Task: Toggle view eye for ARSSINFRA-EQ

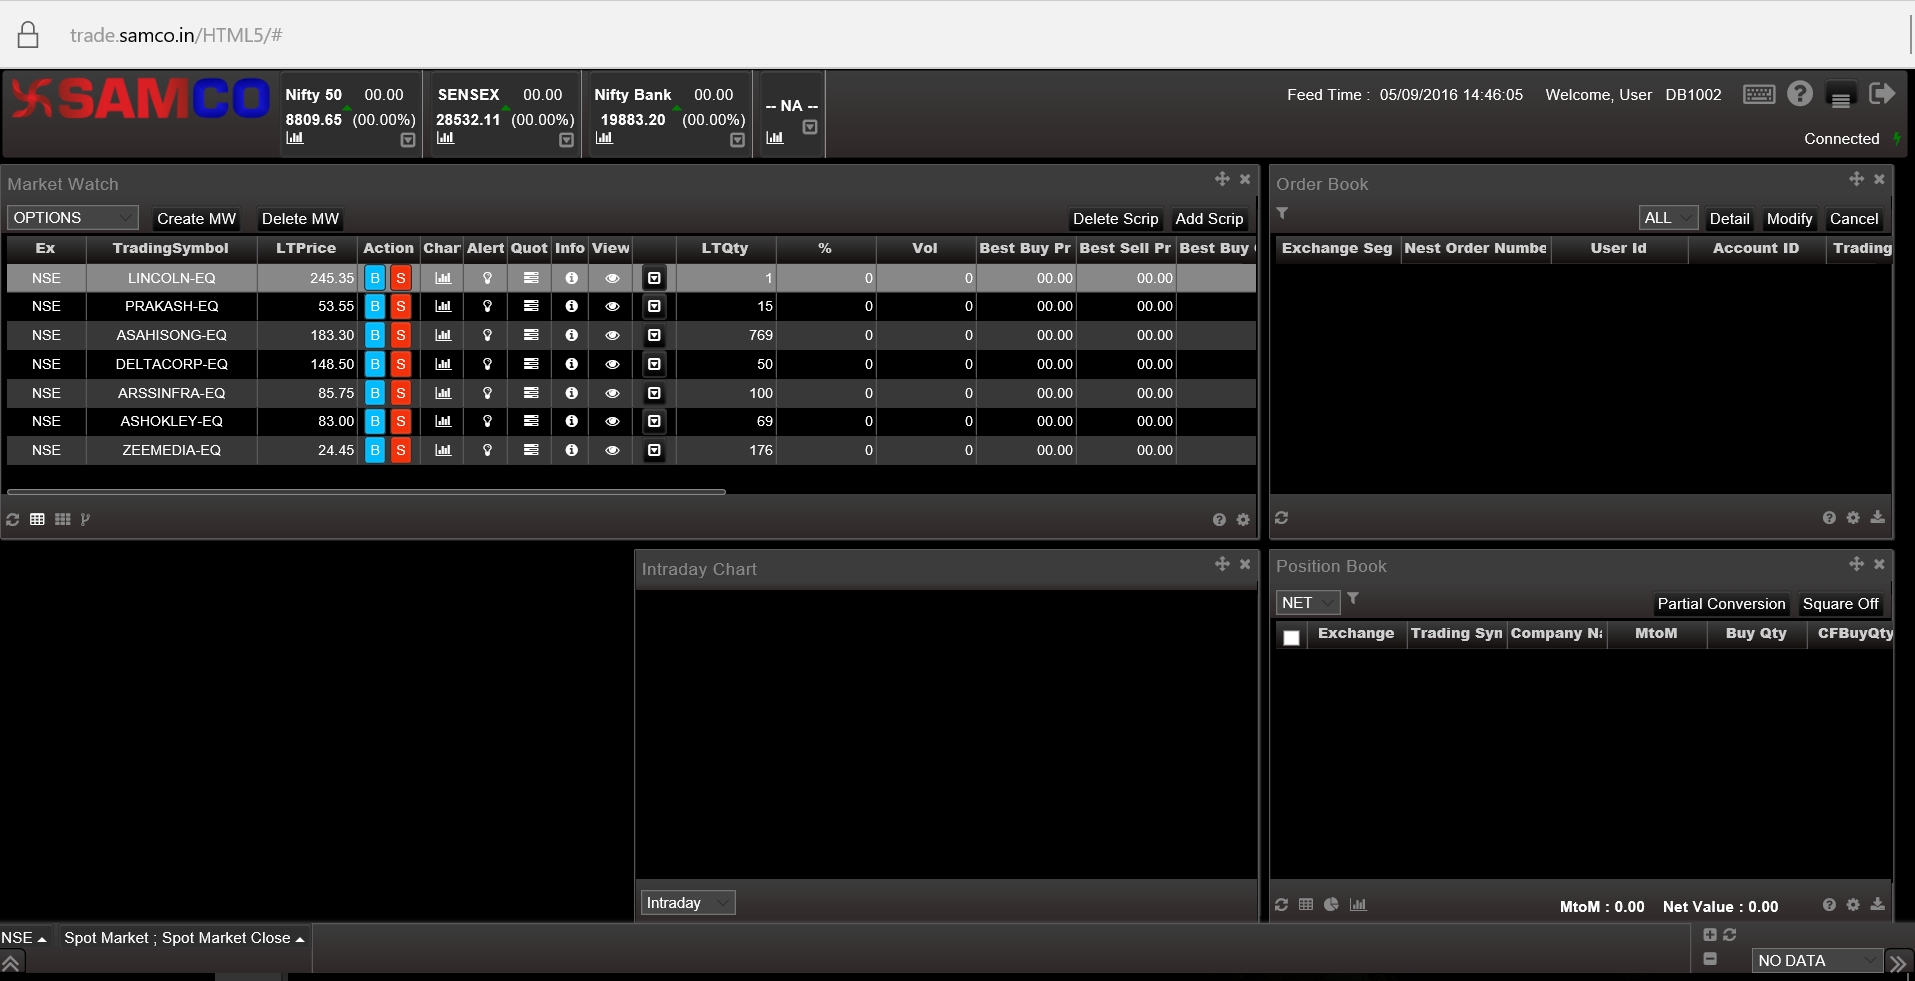Action: pyautogui.click(x=612, y=393)
